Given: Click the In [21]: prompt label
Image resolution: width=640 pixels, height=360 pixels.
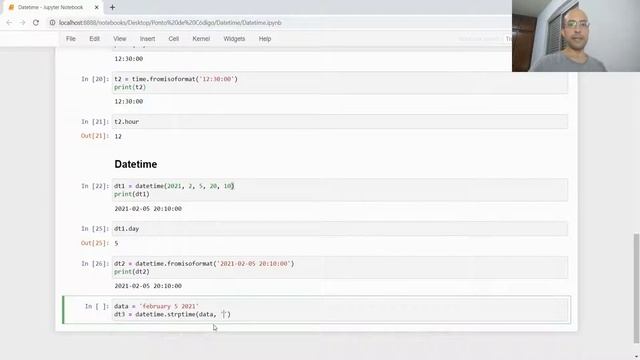Looking at the screenshot, I should pyautogui.click(x=95, y=122).
